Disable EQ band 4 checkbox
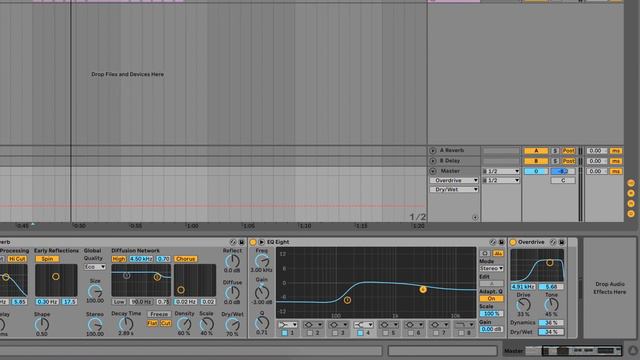Image resolution: width=640 pixels, height=360 pixels. (x=360, y=333)
